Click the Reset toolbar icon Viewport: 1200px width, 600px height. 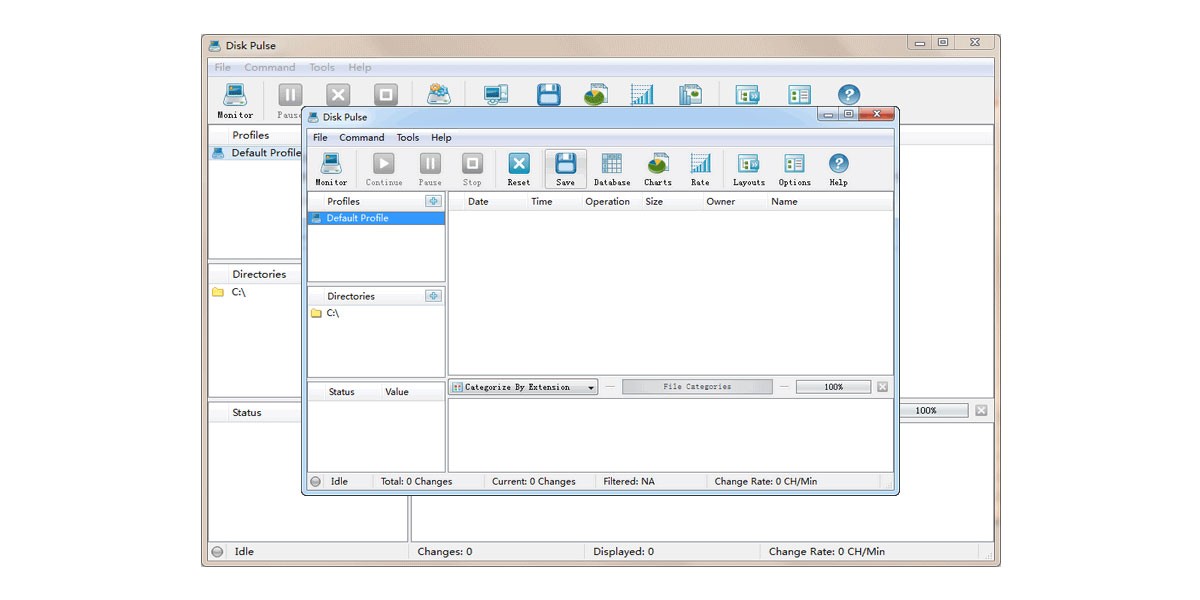tap(519, 169)
